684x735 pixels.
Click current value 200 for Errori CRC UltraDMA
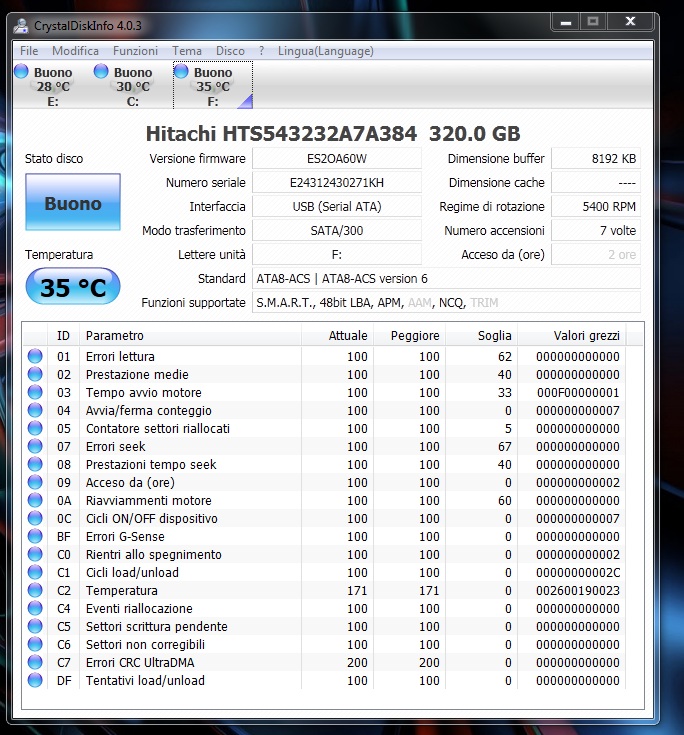[x=357, y=662]
